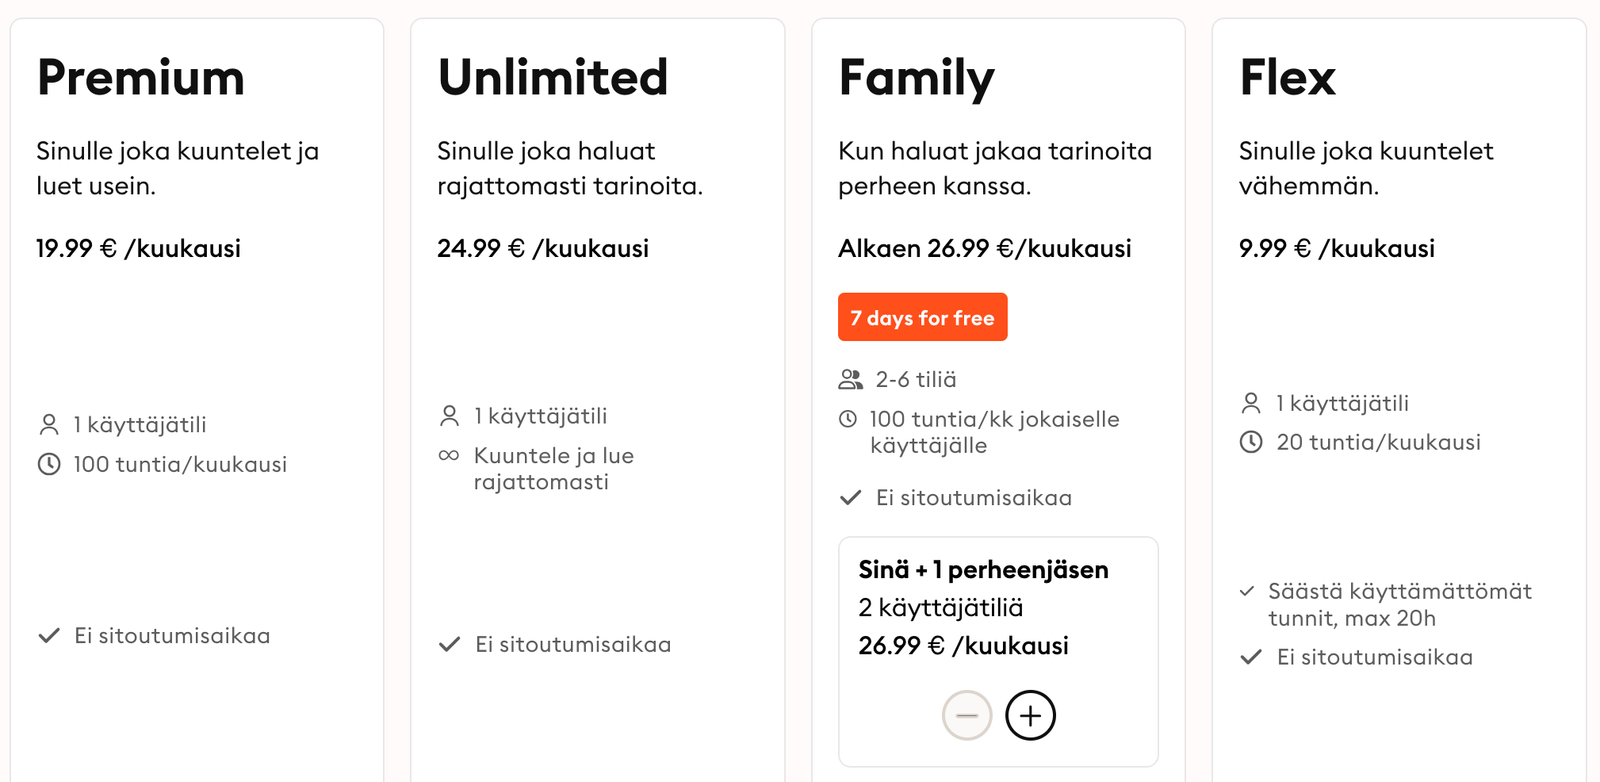This screenshot has height=782, width=1600.
Task: Click the group people icon beside 2-6 tiliä
Action: tap(851, 379)
